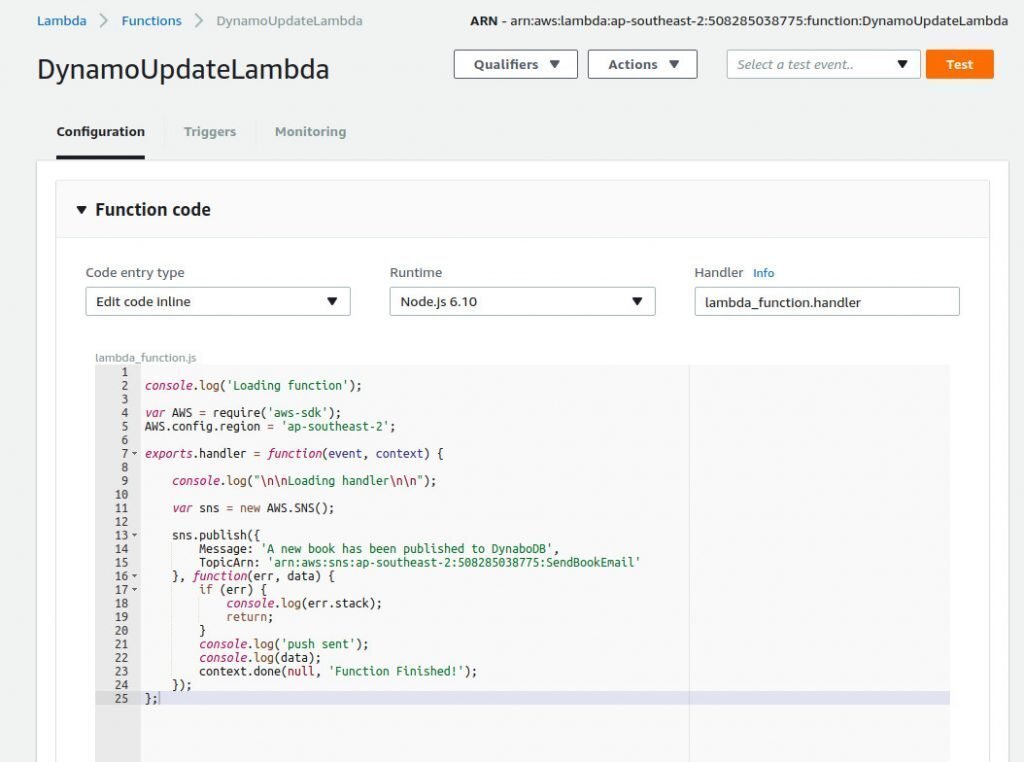Screen dimensions: 1024x762
Task: Click the Handler Info link
Action: [763, 273]
